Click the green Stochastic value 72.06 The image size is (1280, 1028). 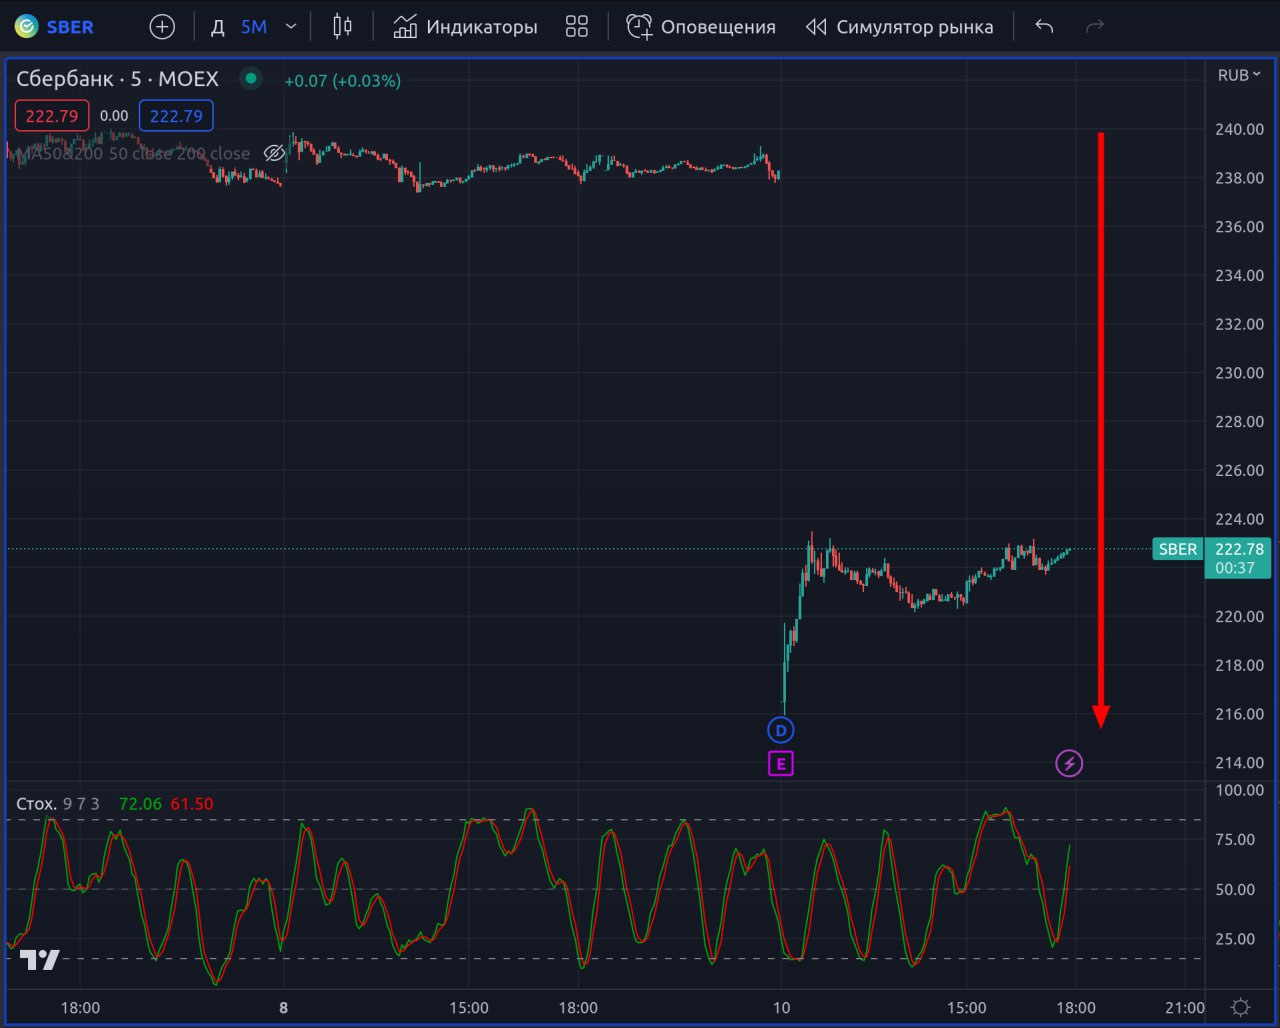(x=140, y=804)
